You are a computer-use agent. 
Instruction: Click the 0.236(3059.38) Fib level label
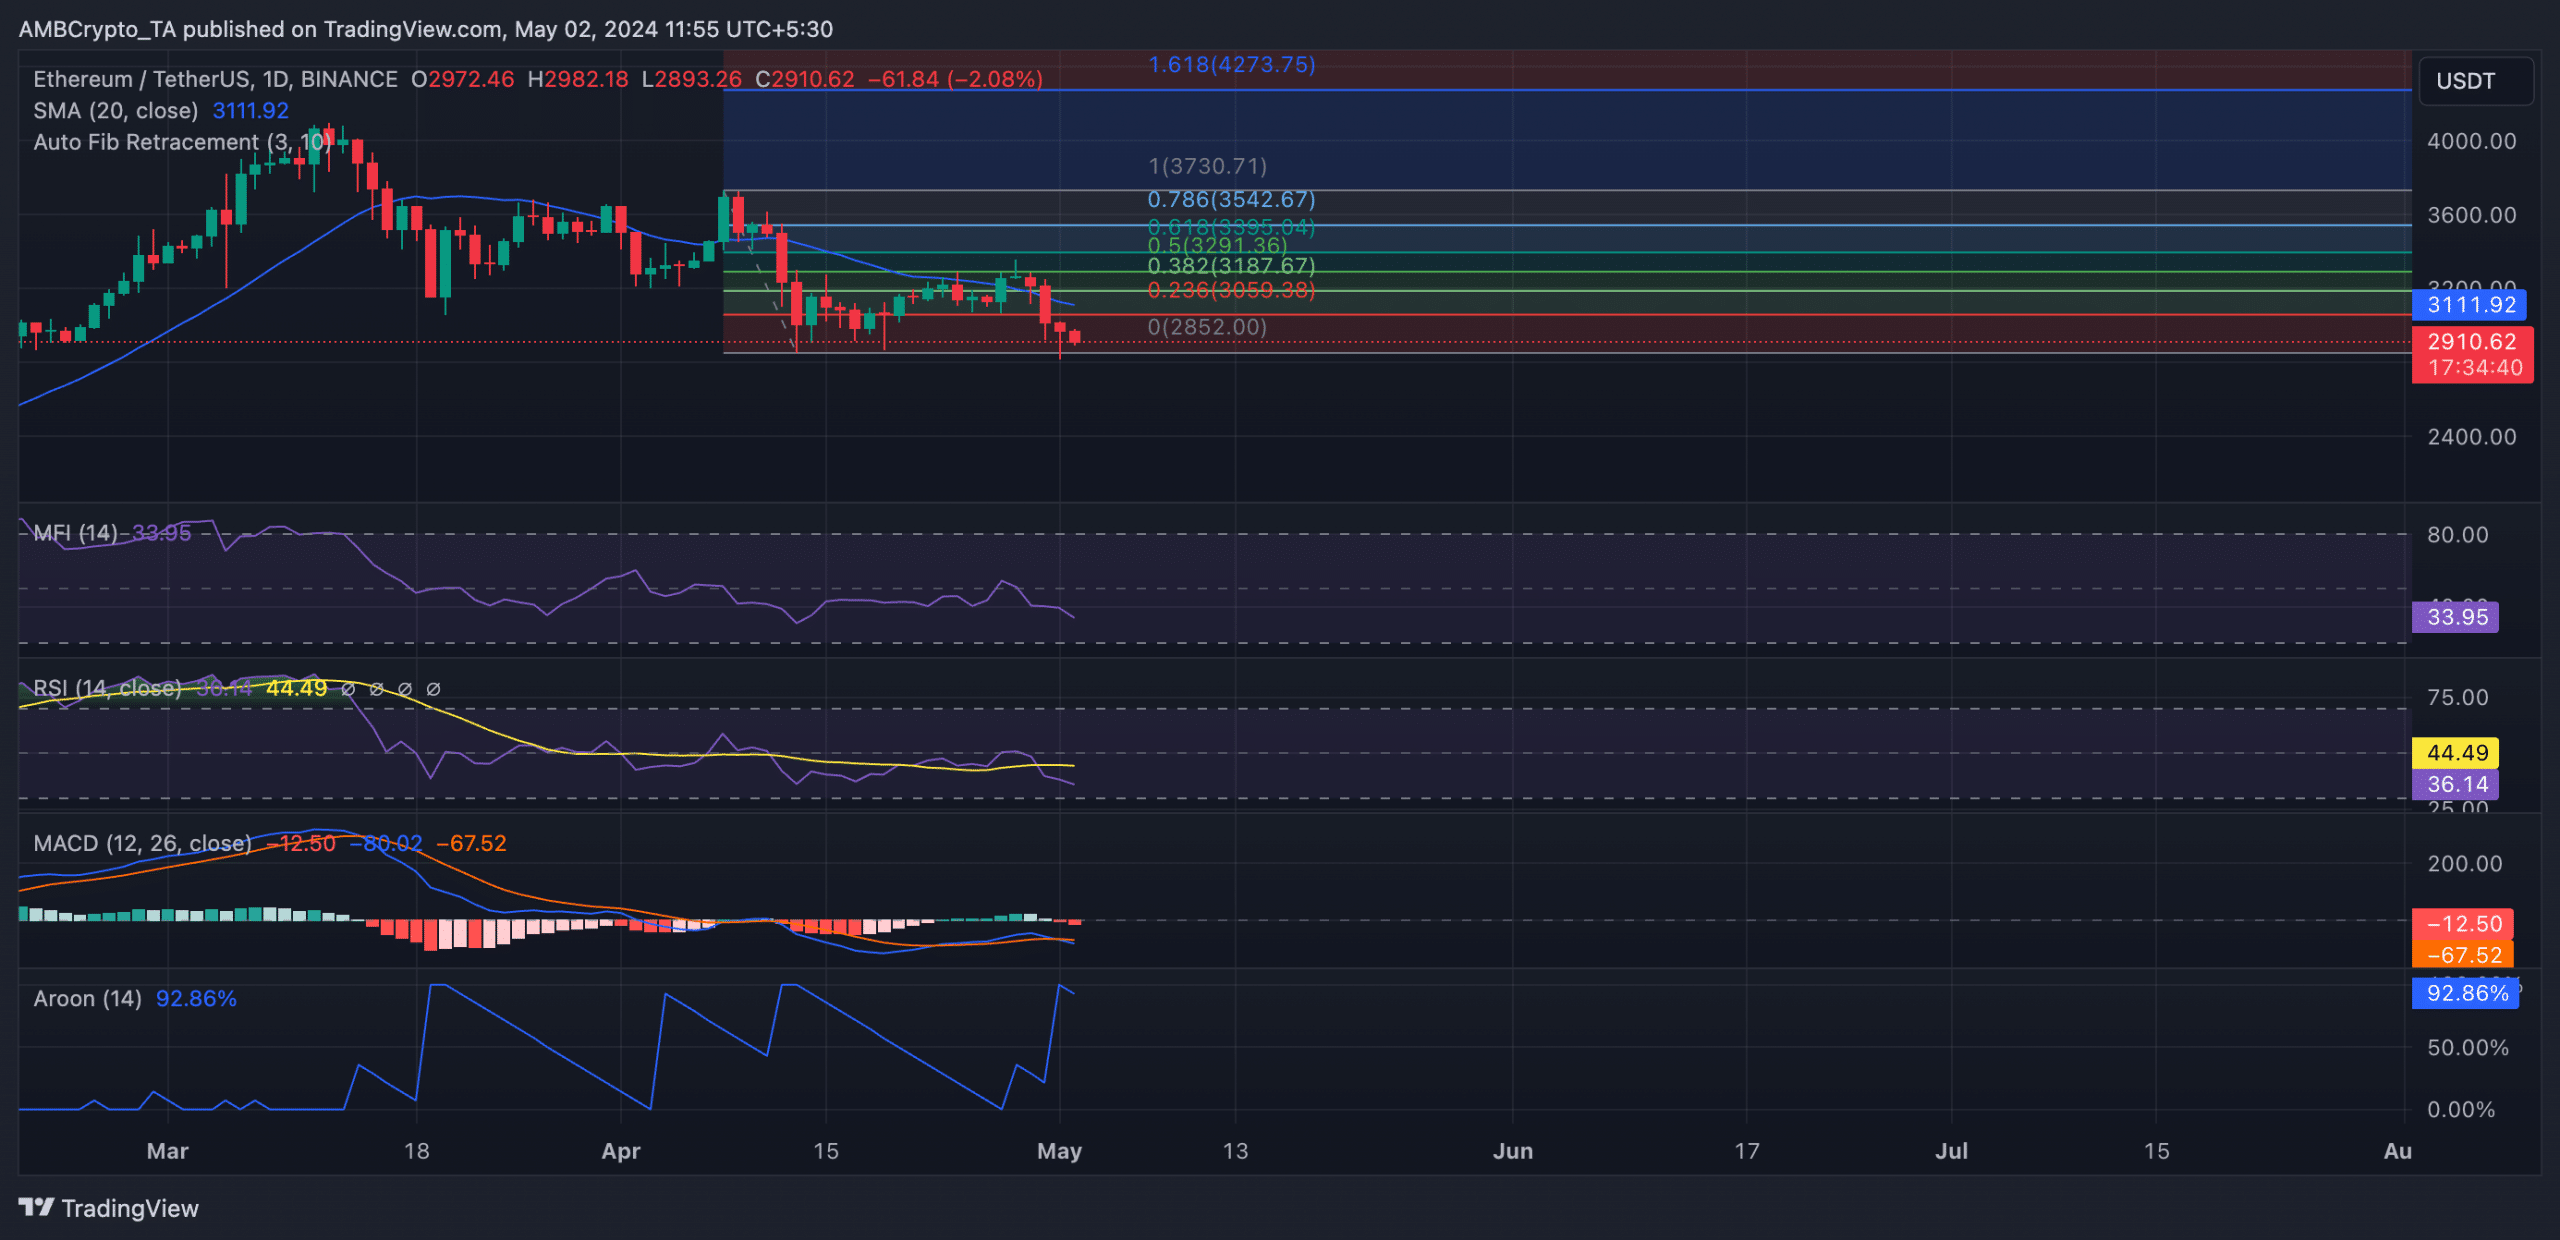pyautogui.click(x=1231, y=290)
